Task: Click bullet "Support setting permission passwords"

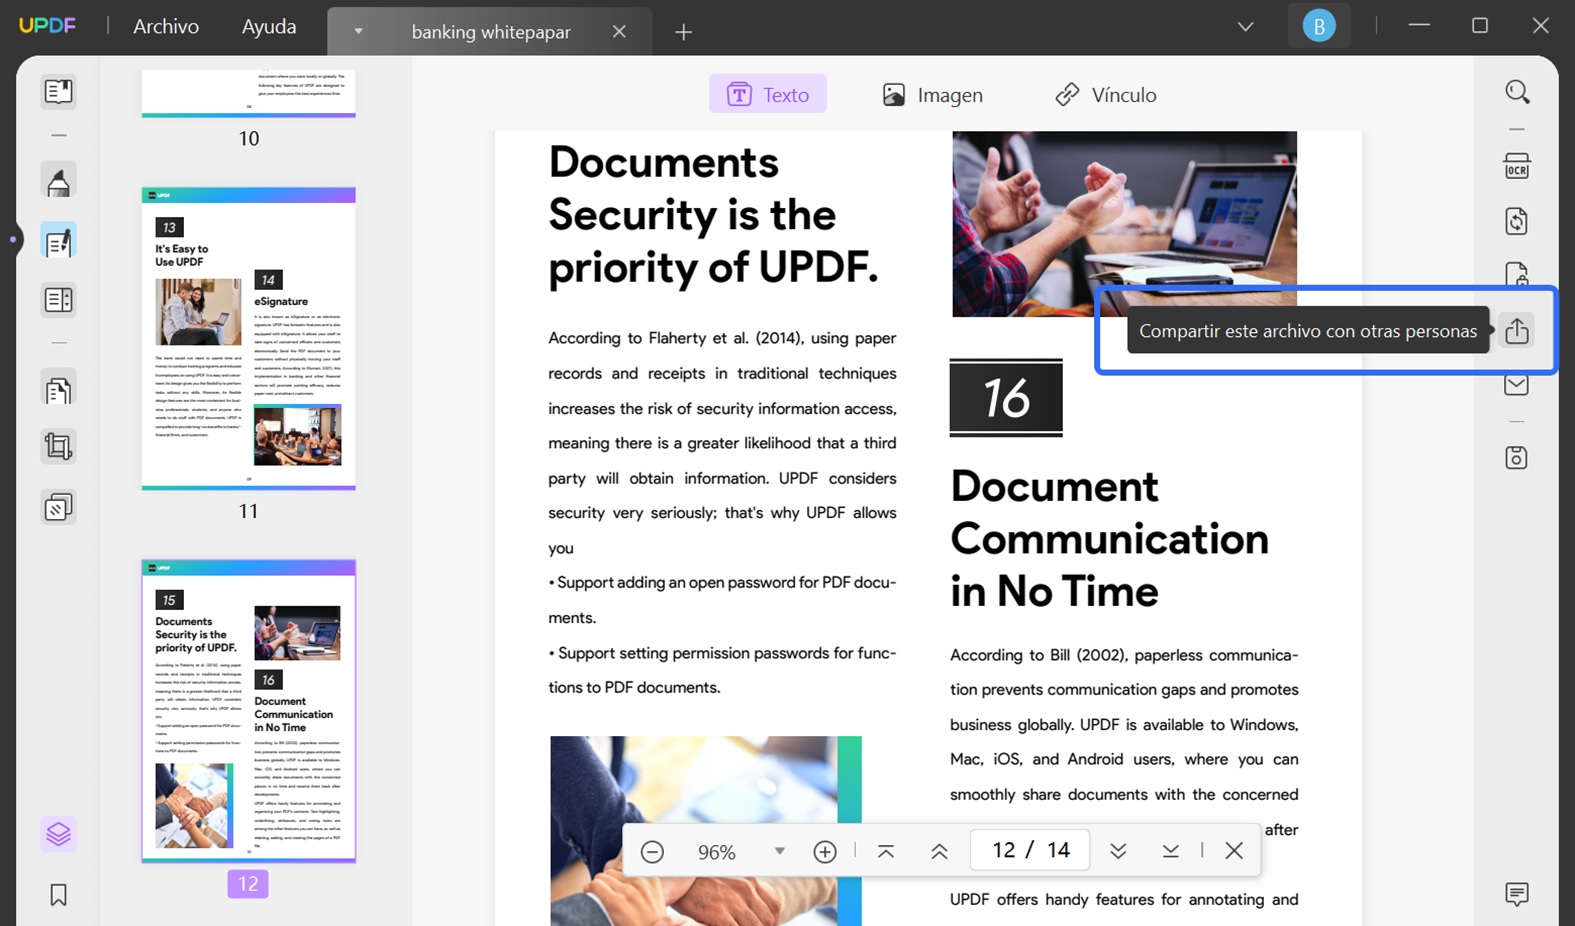Action: point(722,670)
